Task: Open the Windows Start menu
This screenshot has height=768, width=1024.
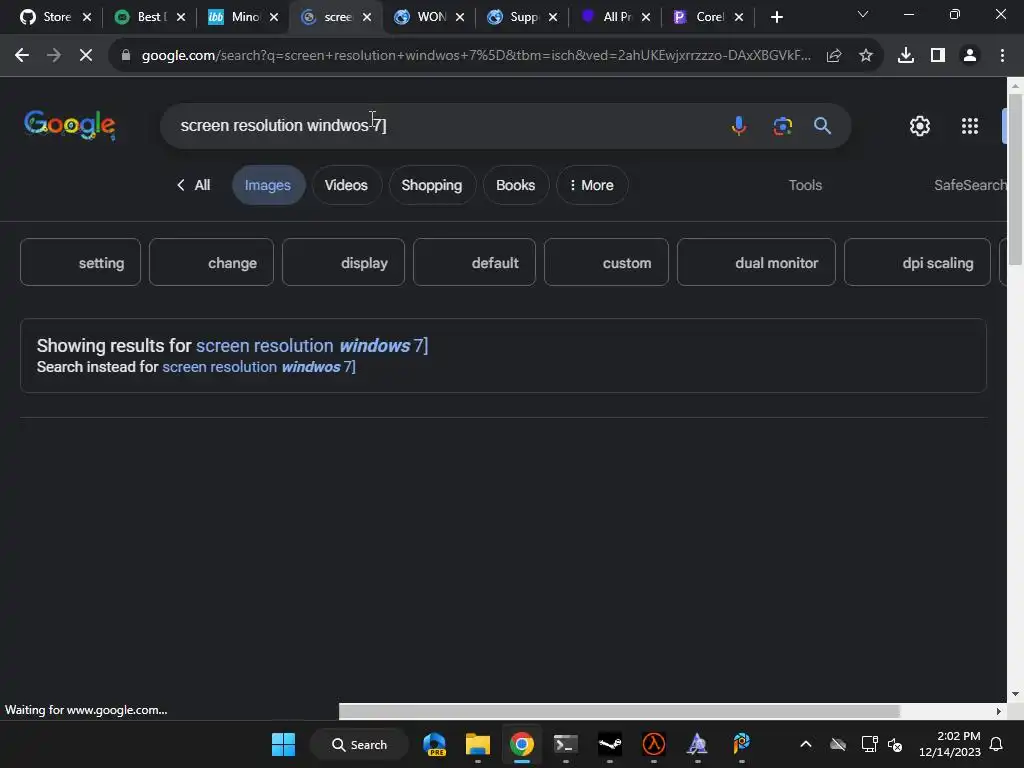Action: point(283,744)
